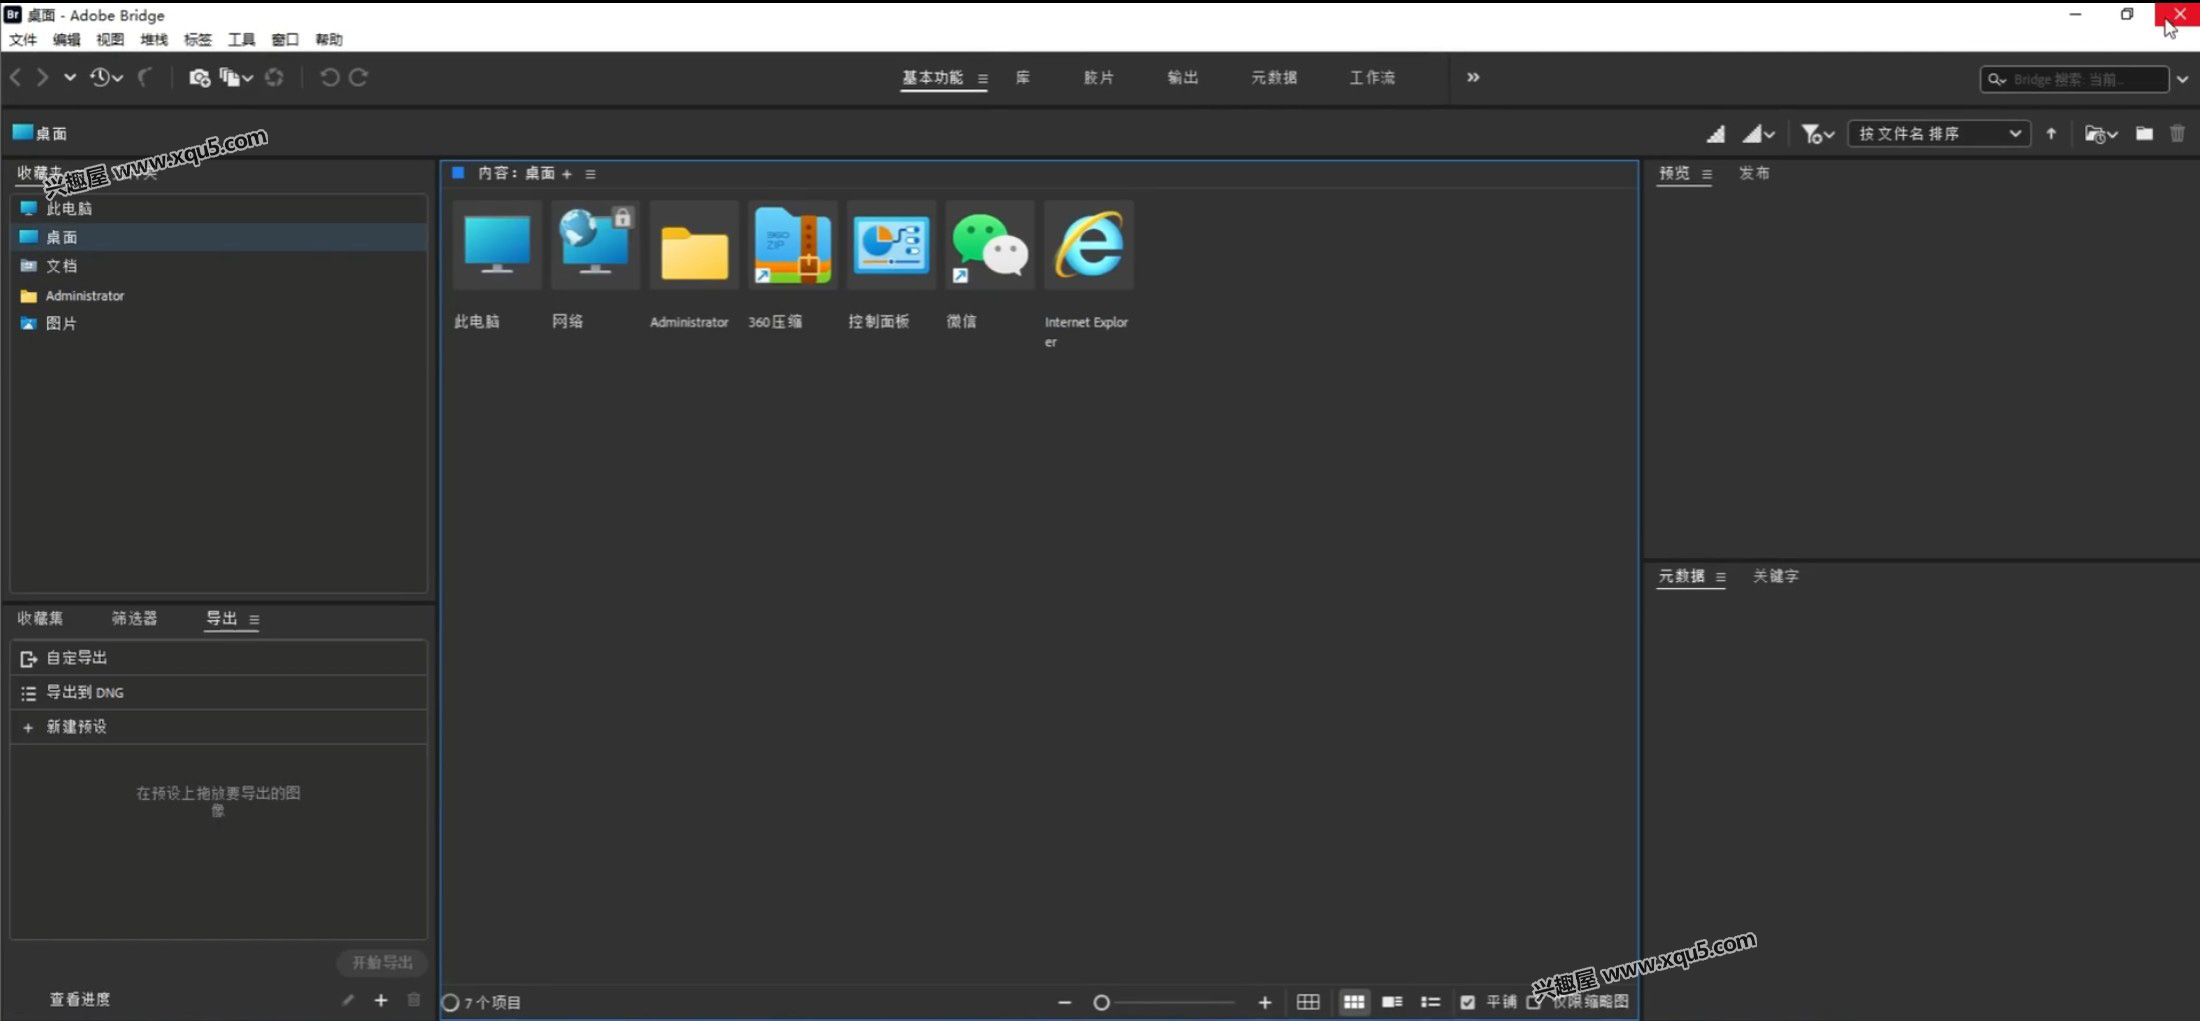Image resolution: width=2200 pixels, height=1021 pixels.
Task: Open the content panel hamburger menu
Action: [x=591, y=174]
